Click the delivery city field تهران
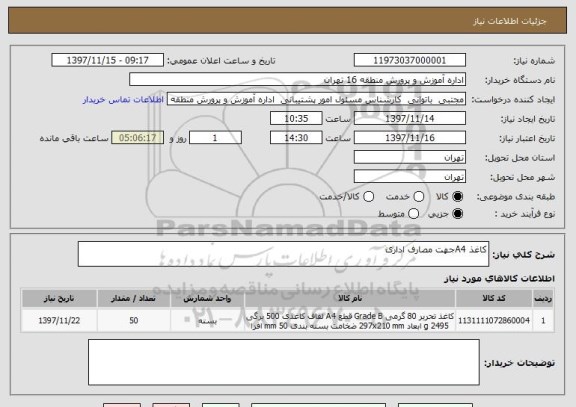 tap(410, 177)
